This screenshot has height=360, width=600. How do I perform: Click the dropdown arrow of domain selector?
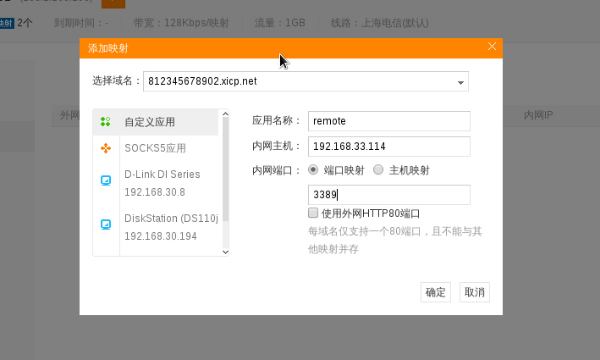460,82
